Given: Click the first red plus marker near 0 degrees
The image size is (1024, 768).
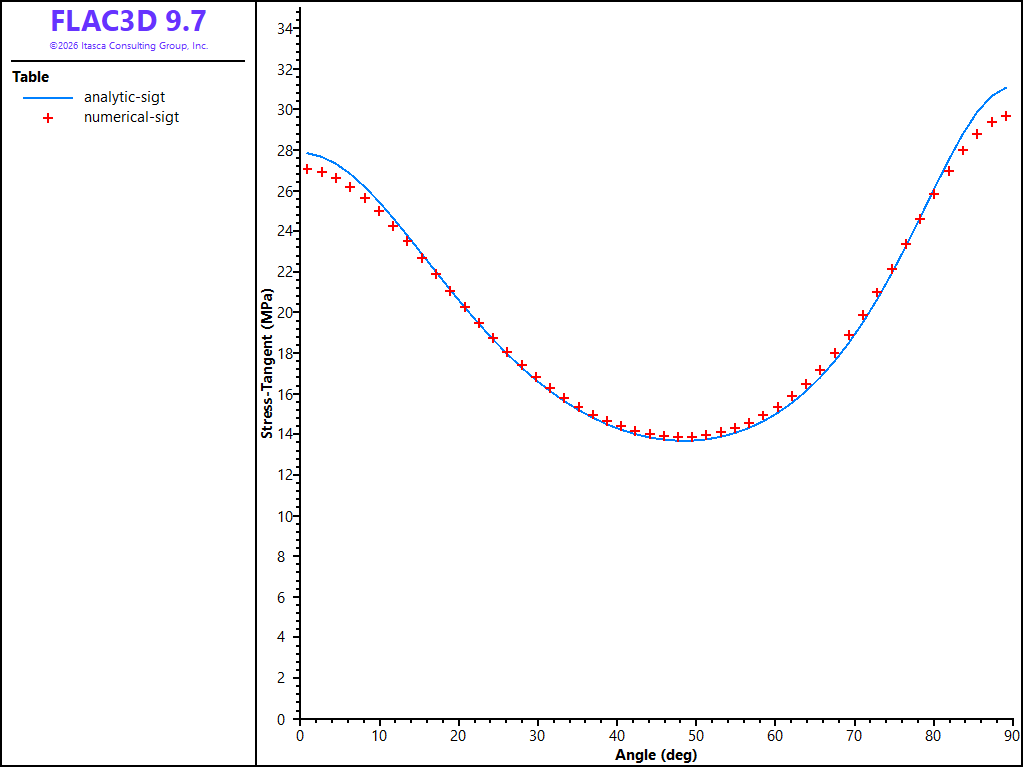Looking at the screenshot, I should pyautogui.click(x=308, y=169).
